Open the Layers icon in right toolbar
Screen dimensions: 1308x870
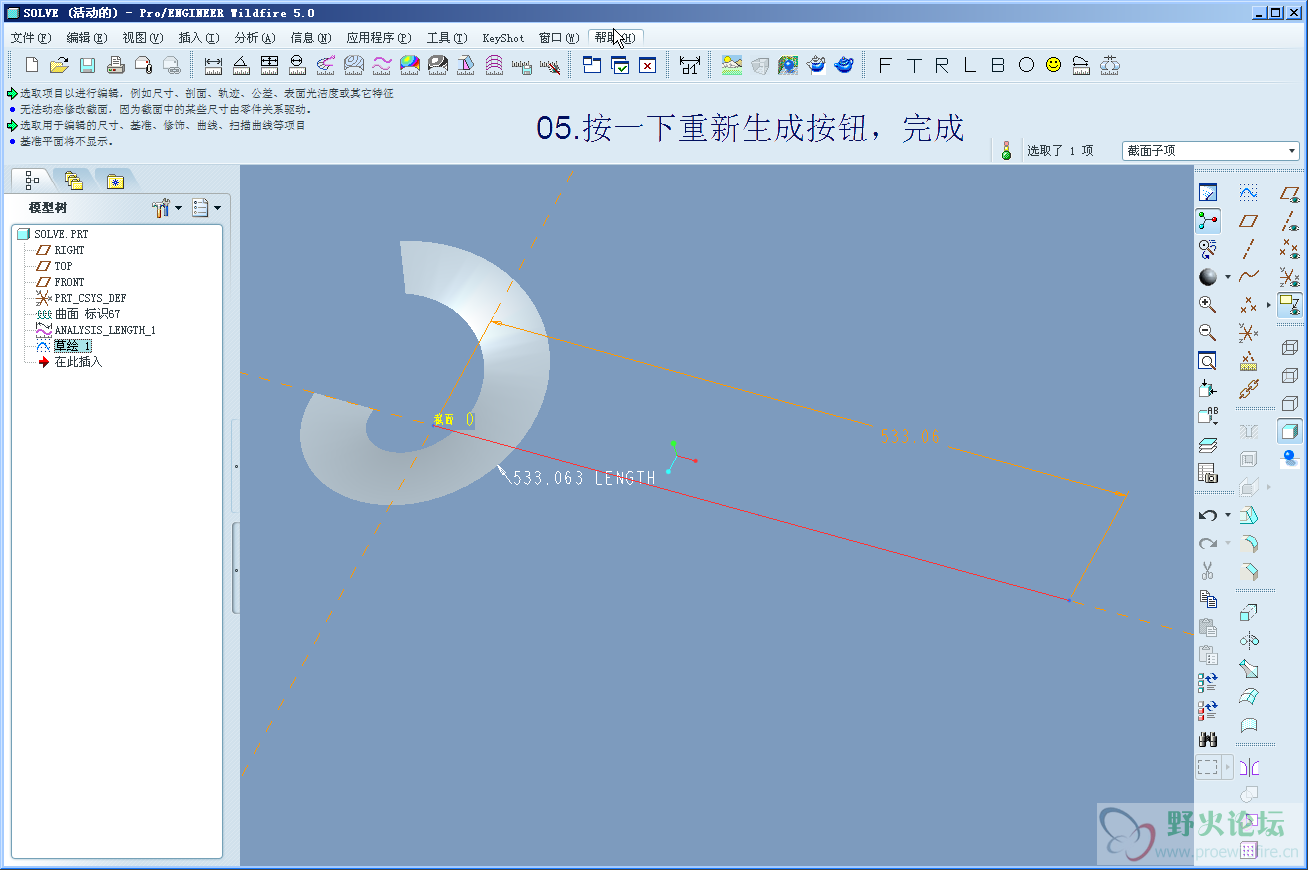[1208, 445]
